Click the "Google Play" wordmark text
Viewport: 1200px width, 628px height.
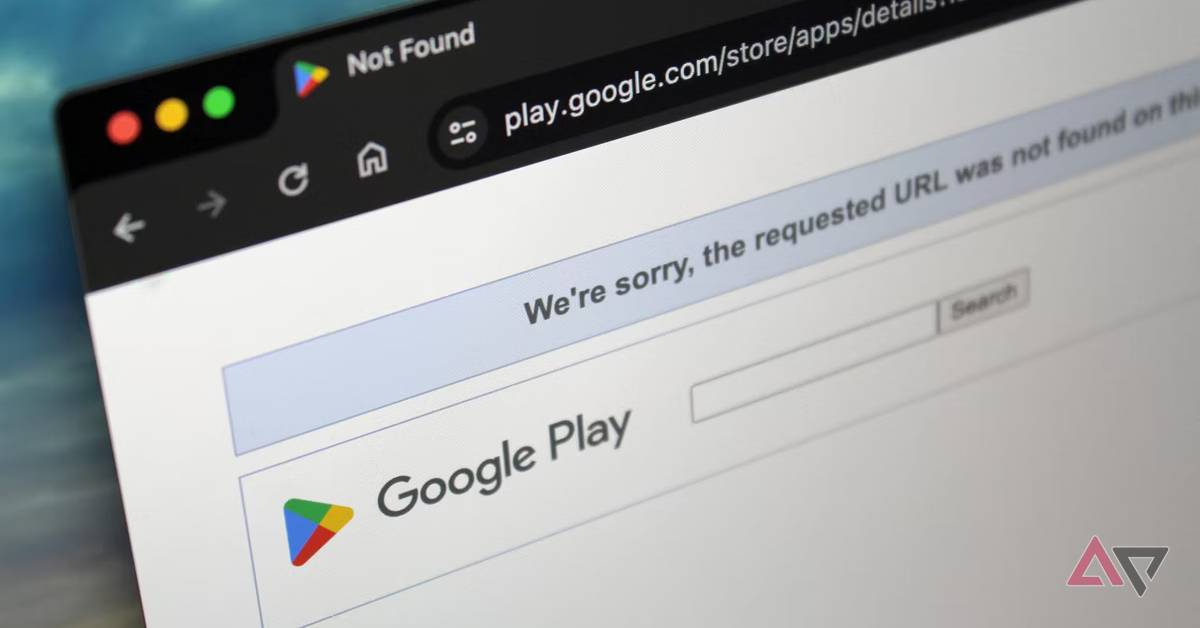tap(503, 463)
